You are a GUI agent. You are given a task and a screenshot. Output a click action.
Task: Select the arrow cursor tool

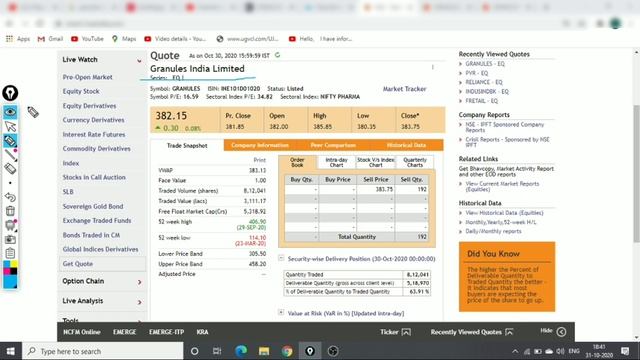[x=10, y=127]
